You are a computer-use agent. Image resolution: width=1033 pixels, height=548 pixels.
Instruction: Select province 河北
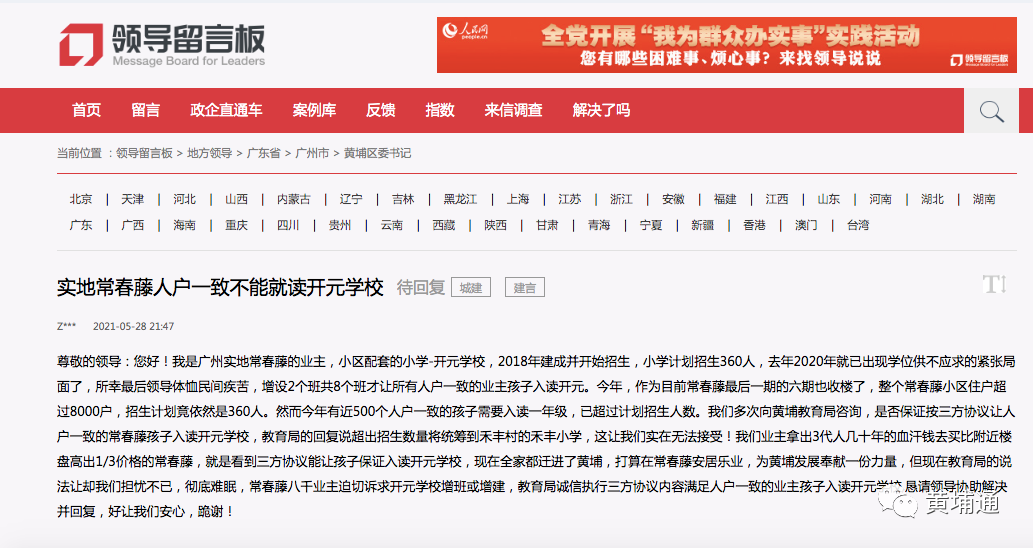184,199
